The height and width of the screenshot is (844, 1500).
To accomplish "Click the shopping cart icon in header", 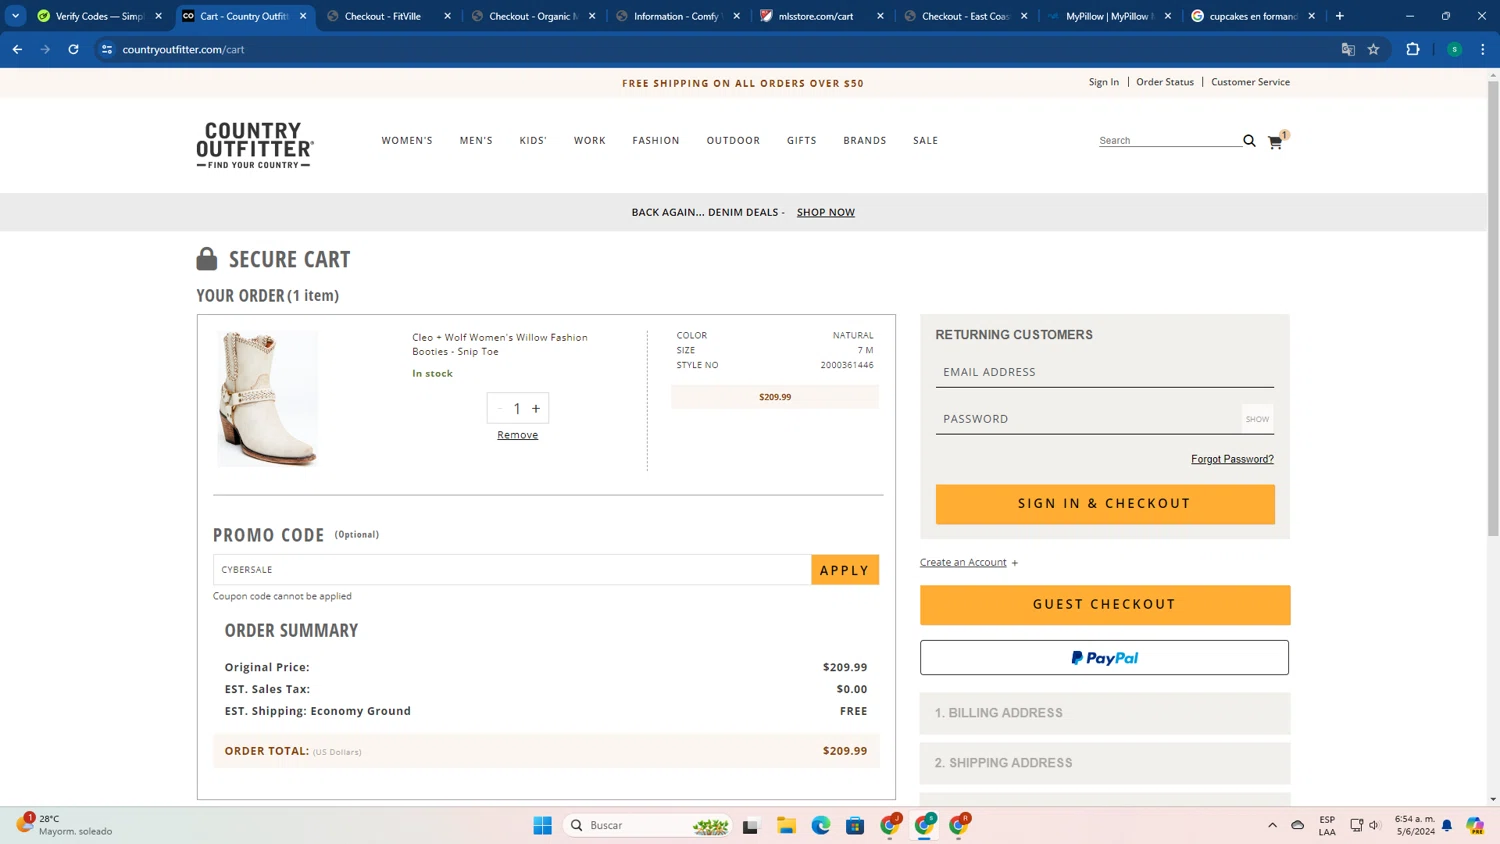I will [x=1275, y=142].
